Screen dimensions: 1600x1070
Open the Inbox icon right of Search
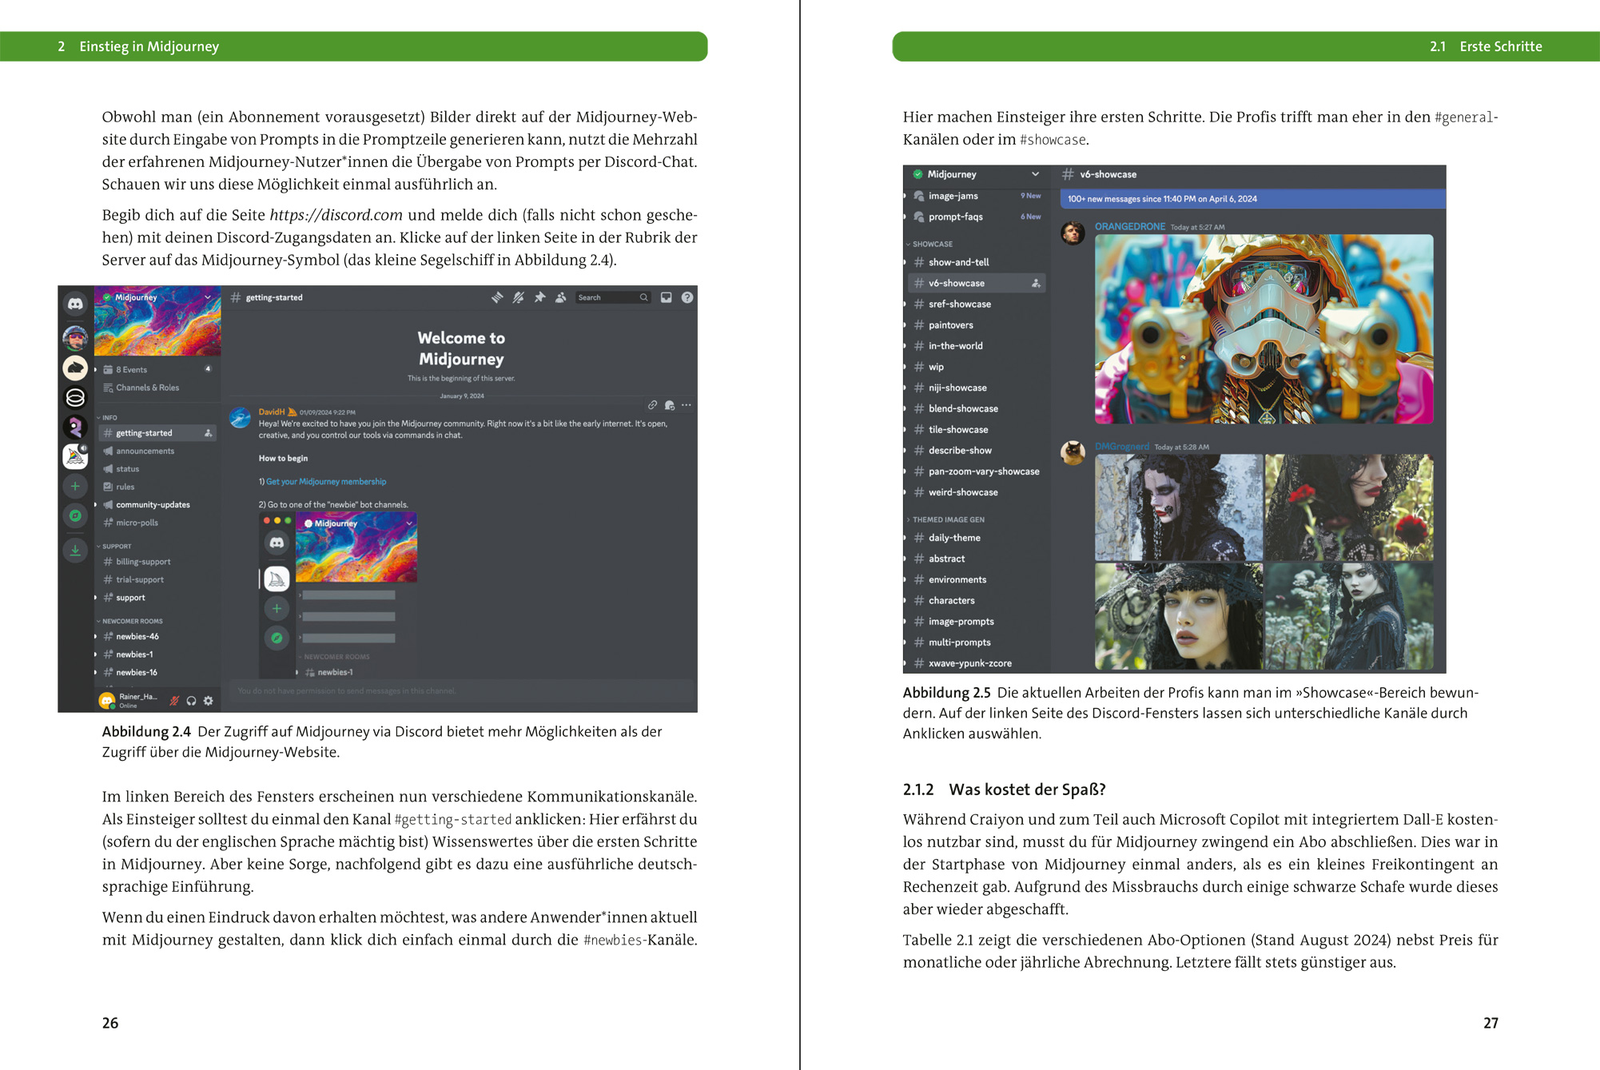(x=666, y=297)
